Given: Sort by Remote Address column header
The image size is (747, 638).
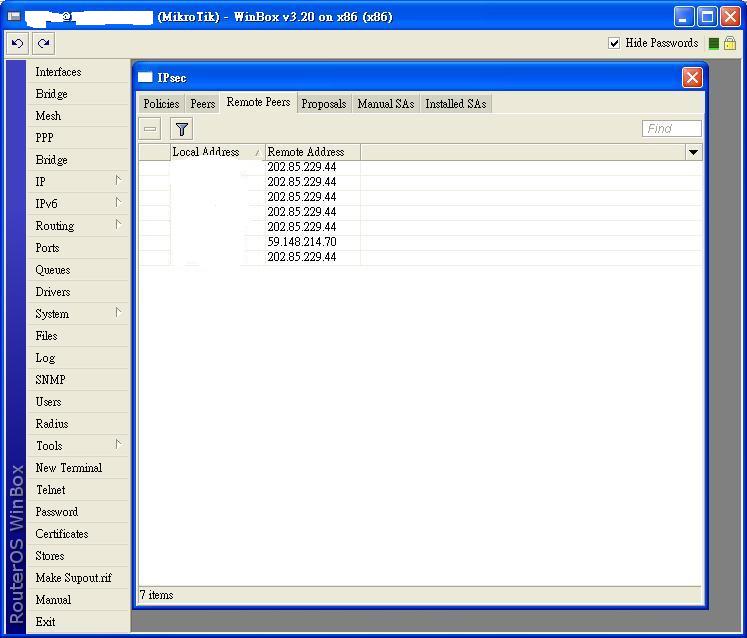Looking at the screenshot, I should click(x=313, y=152).
